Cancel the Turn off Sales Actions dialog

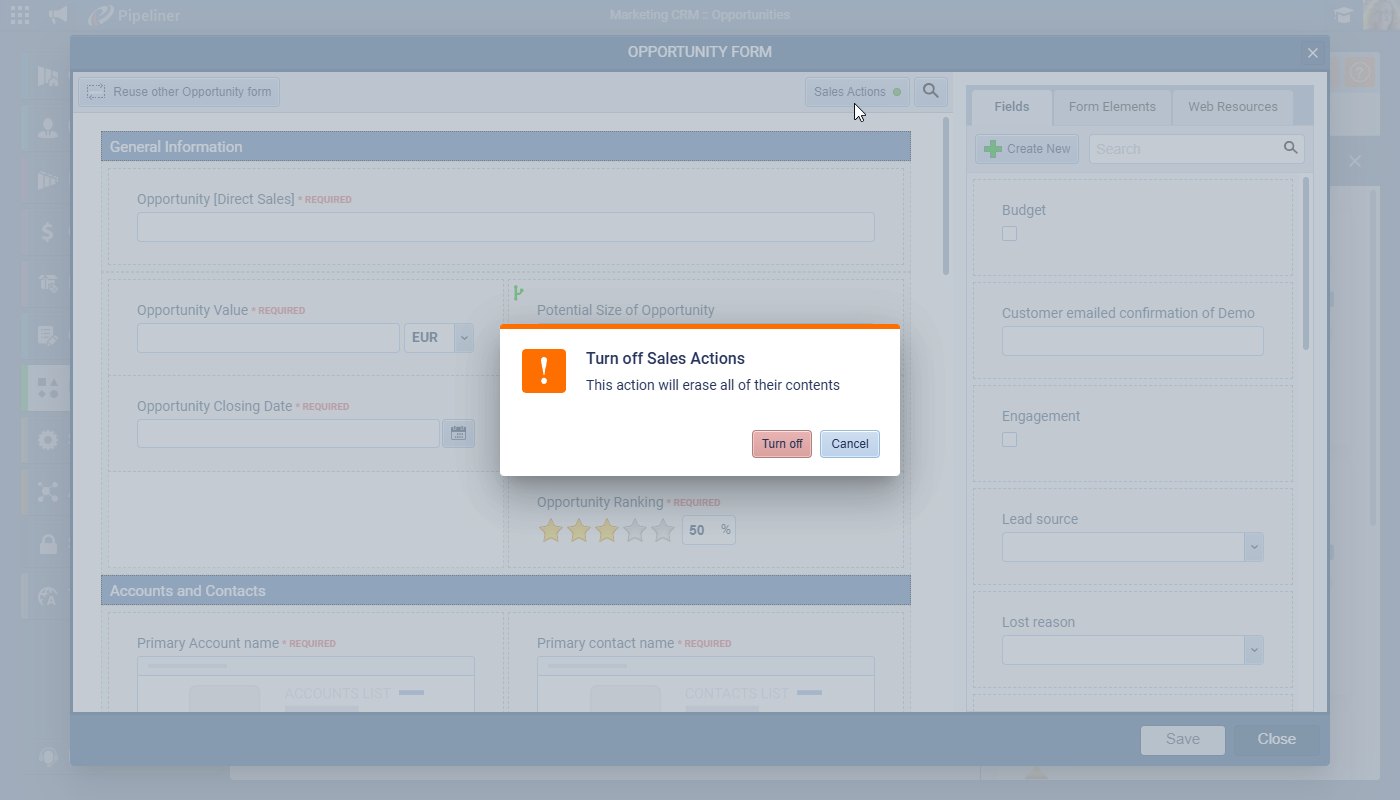tap(849, 444)
